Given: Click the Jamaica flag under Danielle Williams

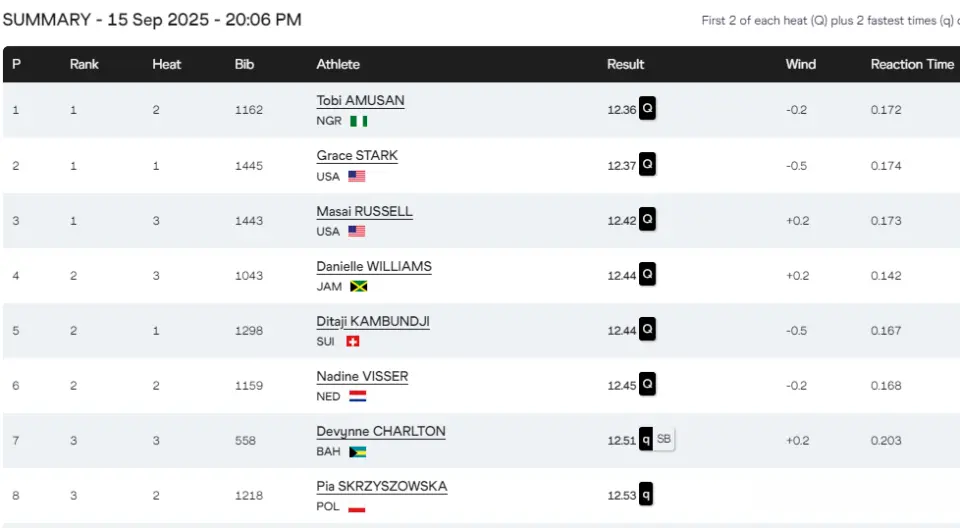Looking at the screenshot, I should (359, 286).
